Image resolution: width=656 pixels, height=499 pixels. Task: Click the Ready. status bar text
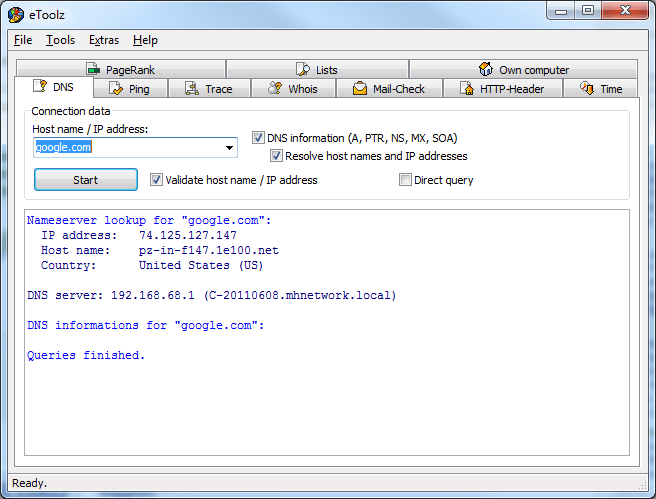[29, 483]
